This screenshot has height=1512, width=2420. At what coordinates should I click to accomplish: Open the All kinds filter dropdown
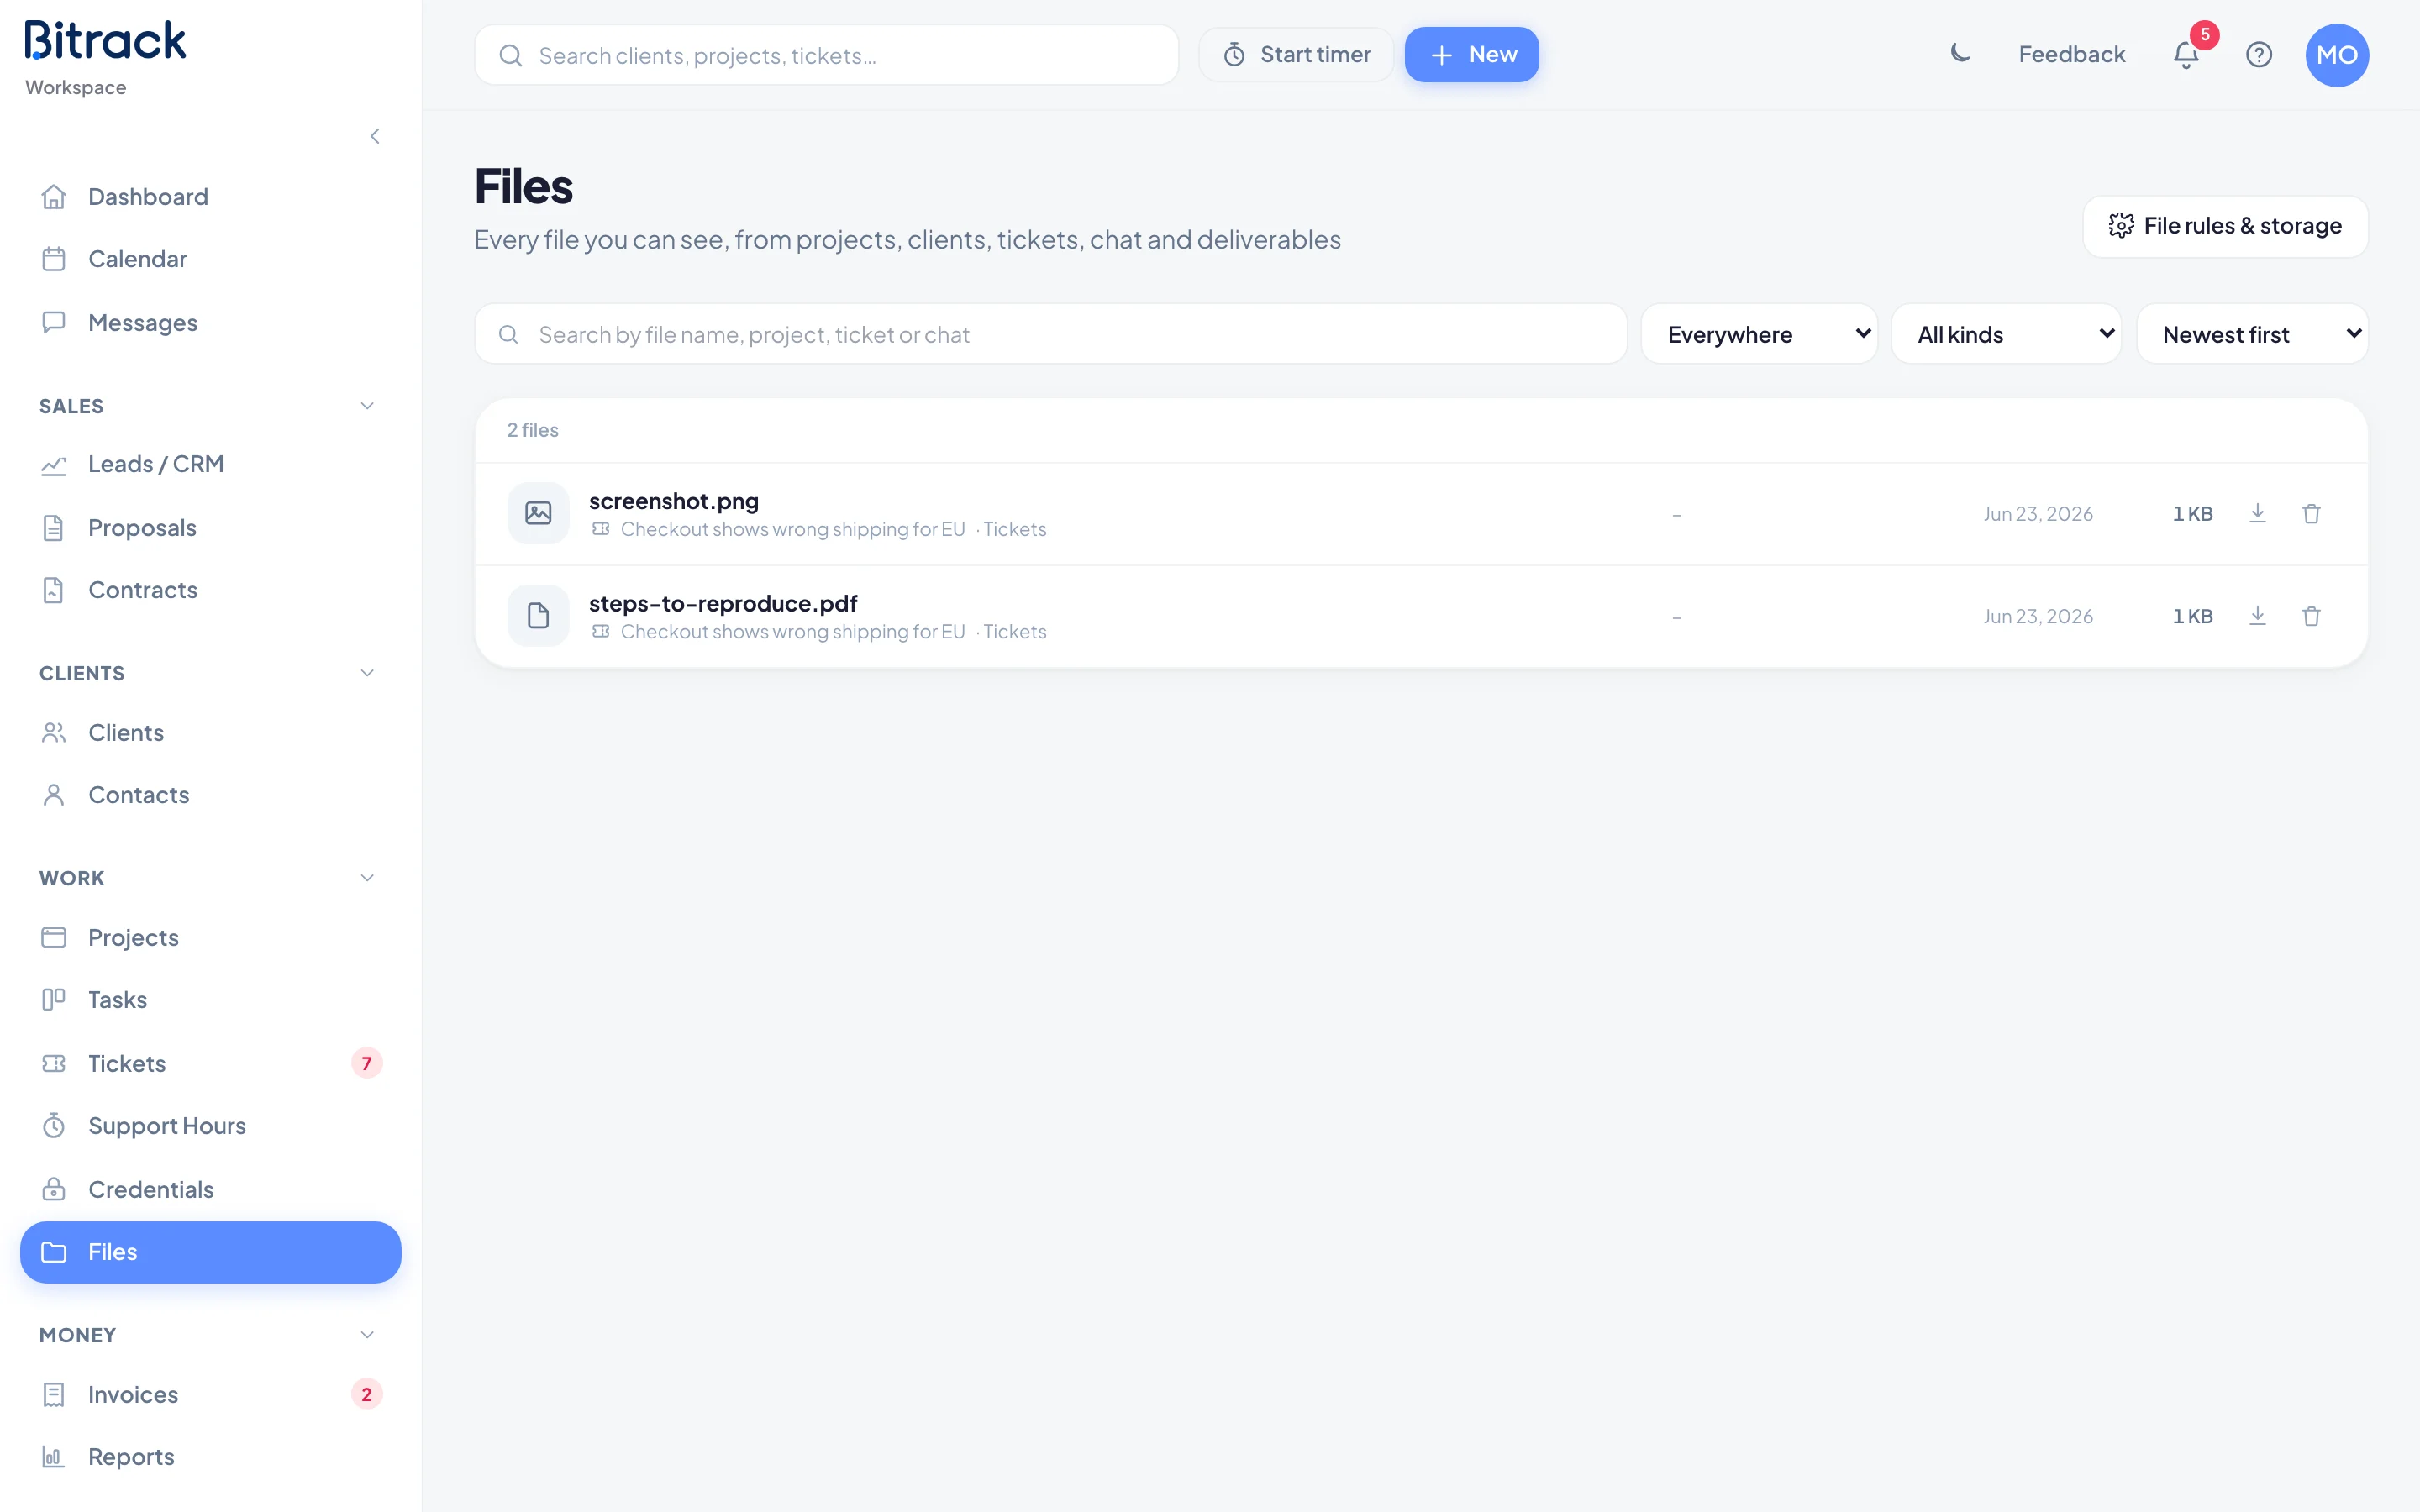pos(2006,334)
